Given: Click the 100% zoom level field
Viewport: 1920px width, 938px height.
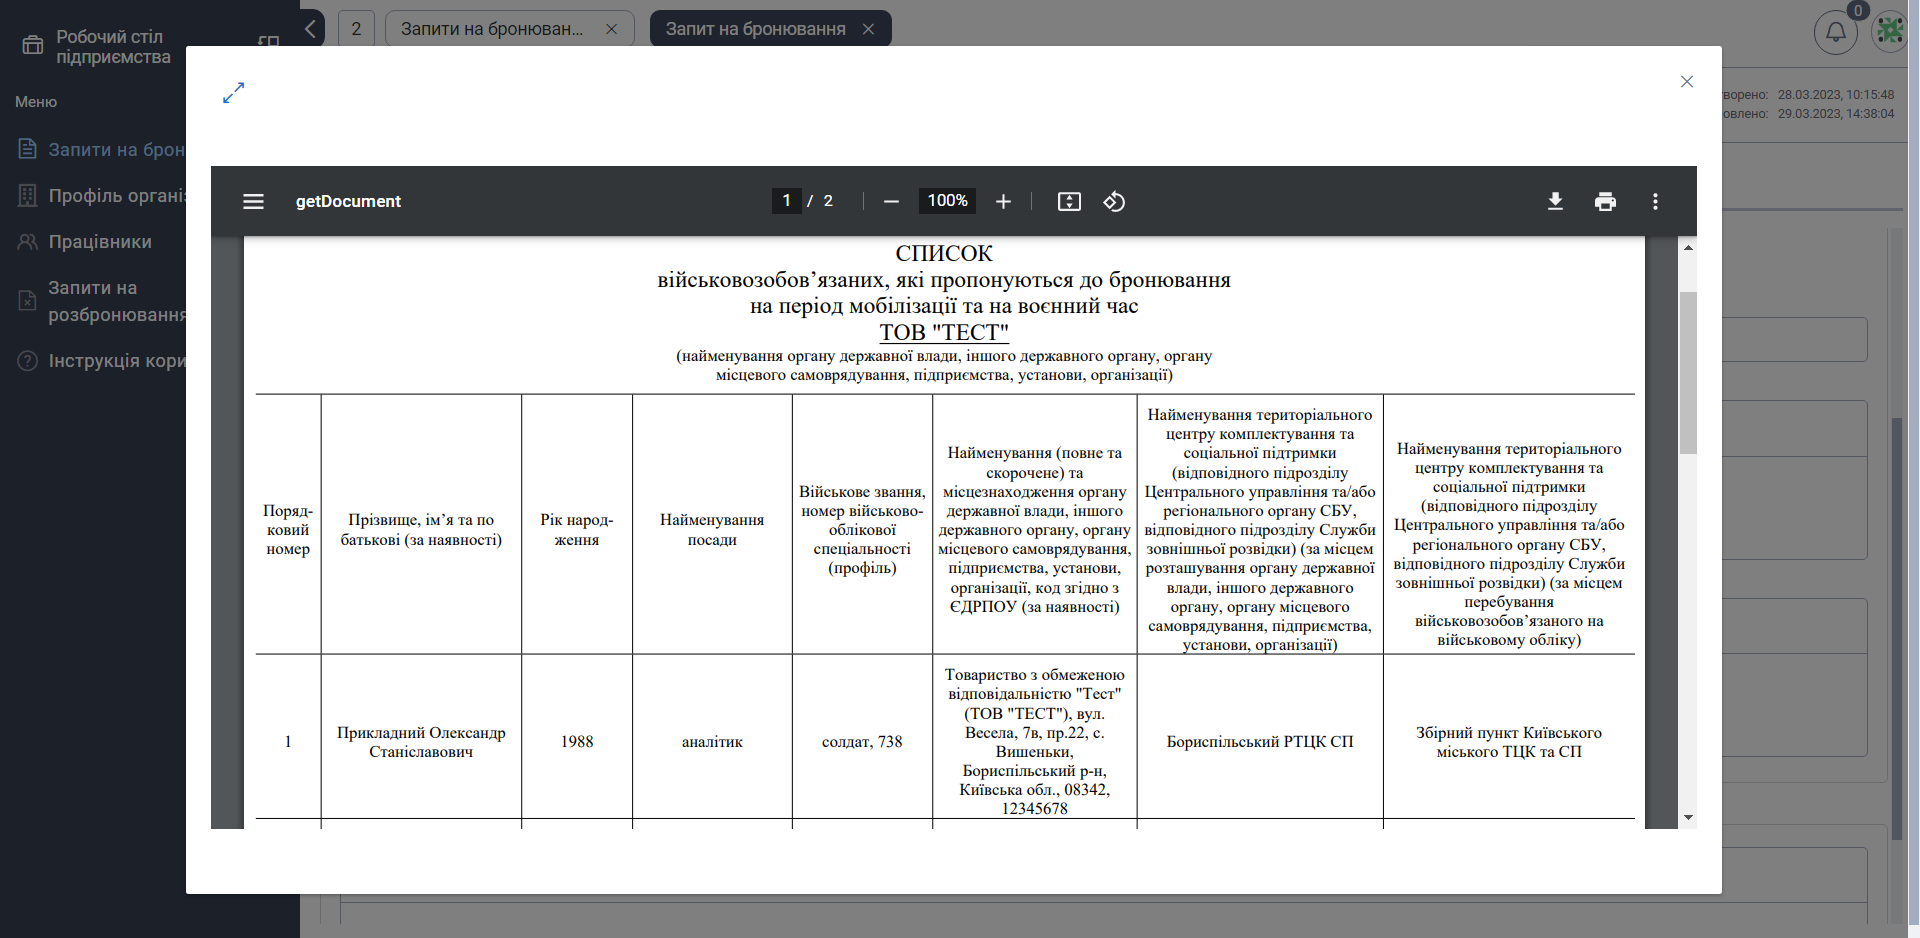Looking at the screenshot, I should (947, 201).
